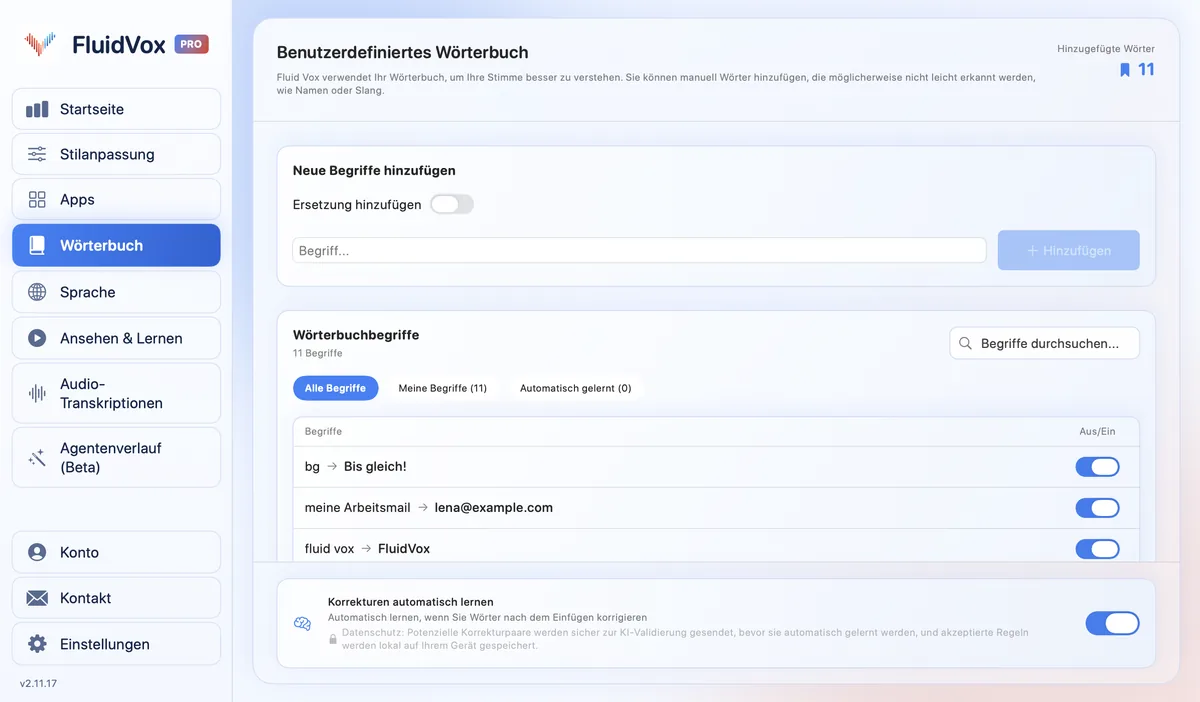This screenshot has height=702, width=1200.
Task: Click the Stilanpassung sliders icon
Action: pyautogui.click(x=37, y=154)
